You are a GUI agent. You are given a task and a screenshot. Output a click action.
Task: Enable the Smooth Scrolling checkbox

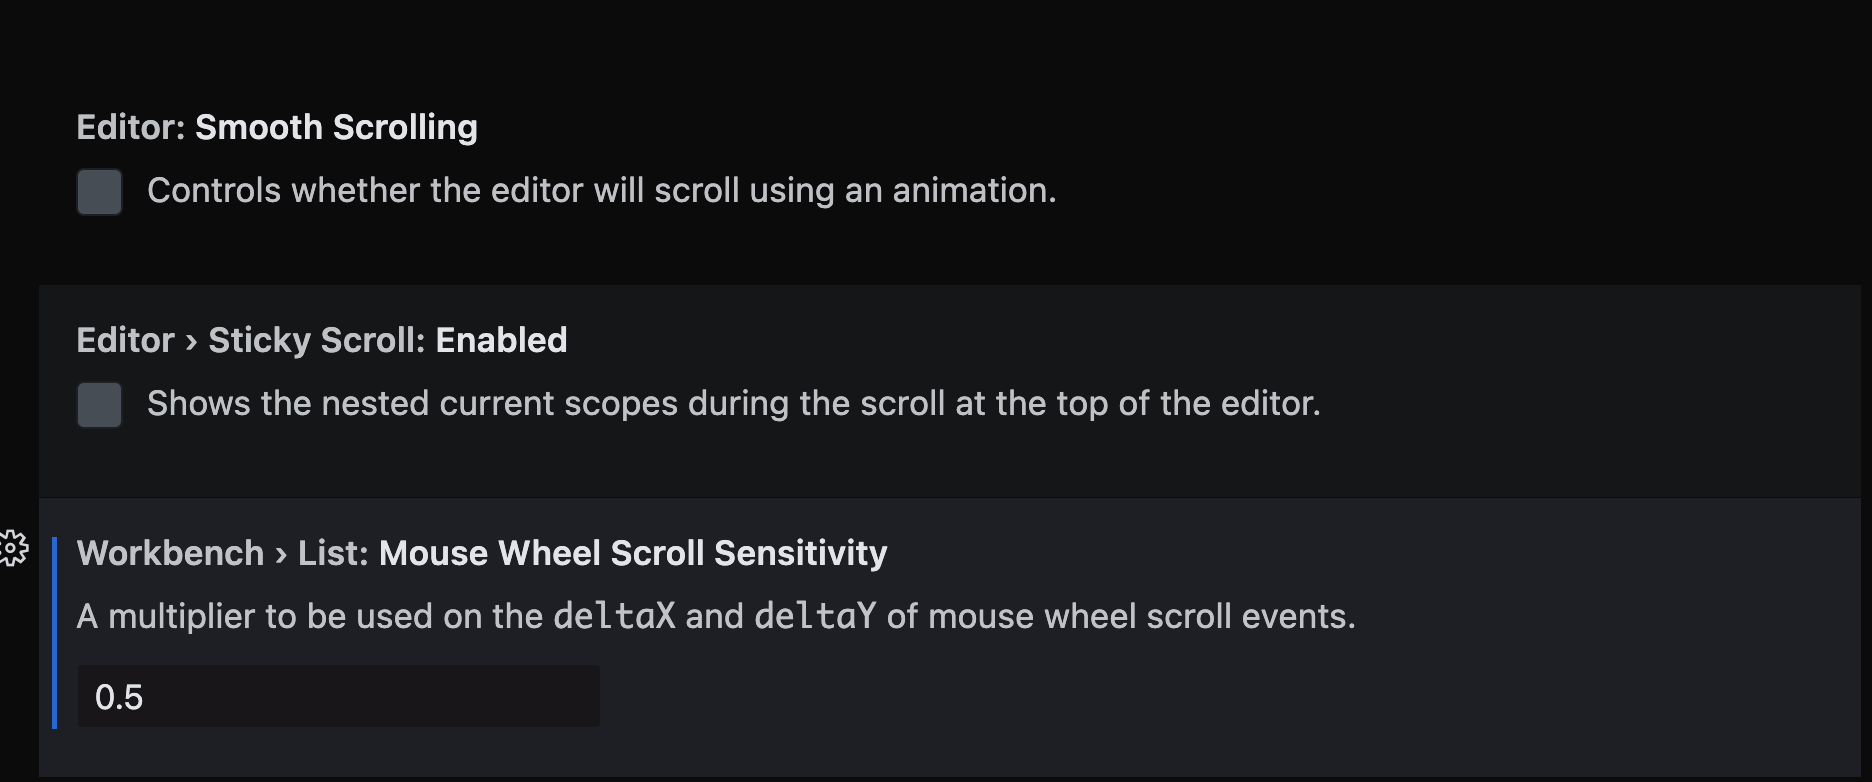click(x=98, y=192)
